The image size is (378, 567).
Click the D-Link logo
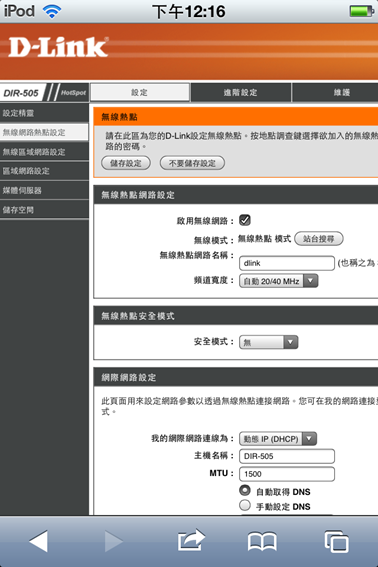(x=58, y=47)
